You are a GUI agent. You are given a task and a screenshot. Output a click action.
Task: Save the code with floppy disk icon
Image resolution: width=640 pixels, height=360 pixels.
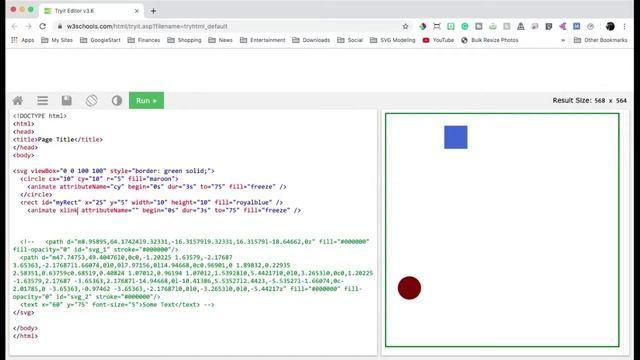67,100
